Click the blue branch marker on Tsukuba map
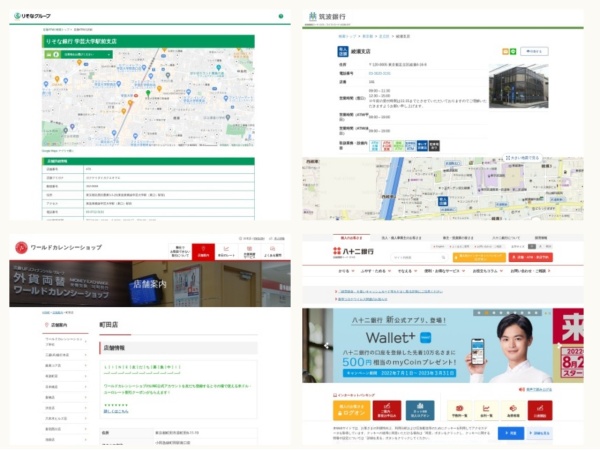The height and width of the screenshot is (450, 600). 443,201
